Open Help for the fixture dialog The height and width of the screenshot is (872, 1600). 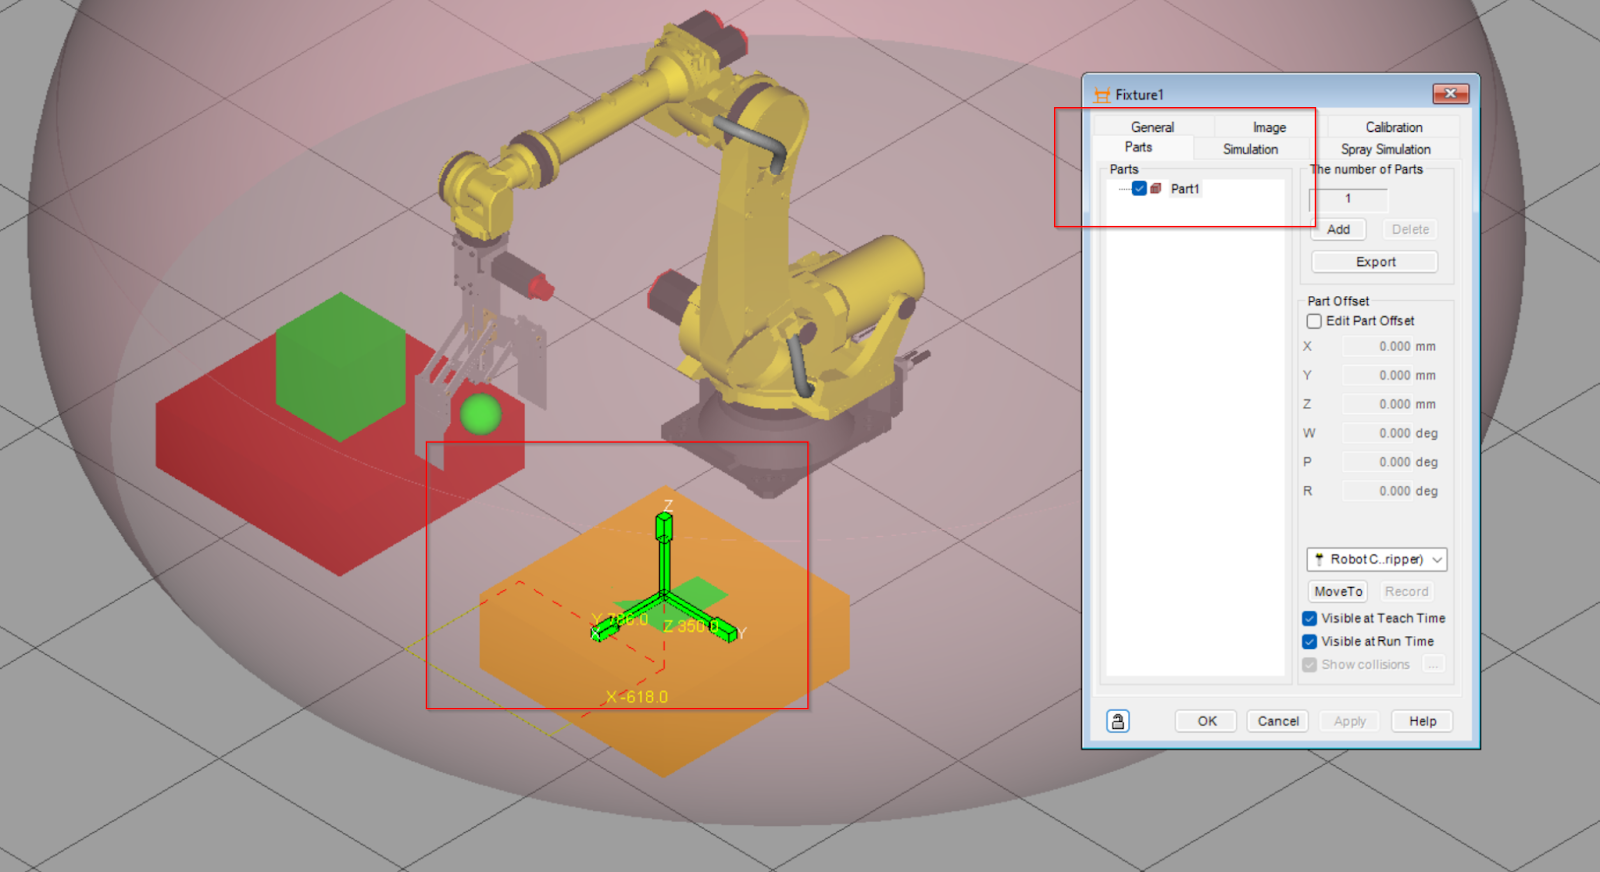pyautogui.click(x=1422, y=721)
